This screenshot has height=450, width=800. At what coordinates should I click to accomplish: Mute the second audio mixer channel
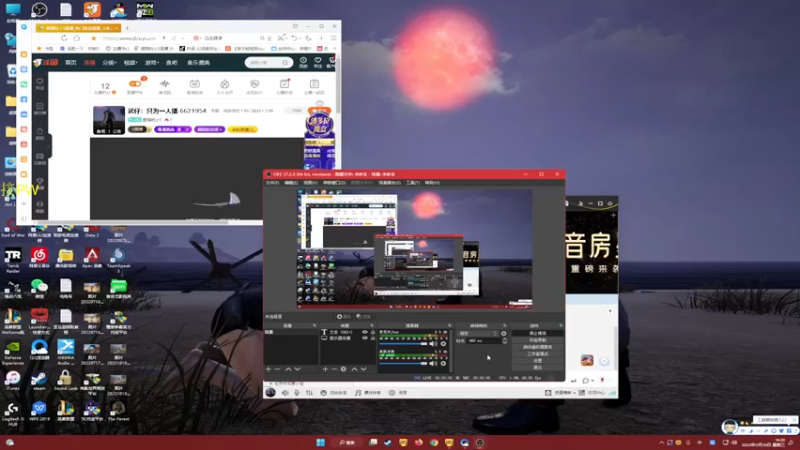[x=433, y=363]
